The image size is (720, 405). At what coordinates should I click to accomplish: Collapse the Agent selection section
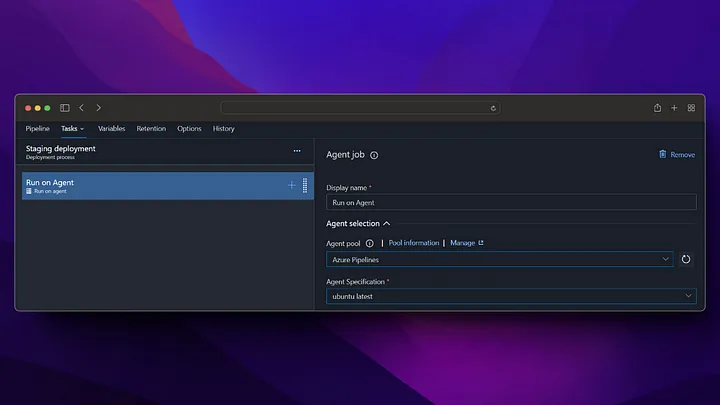358,224
